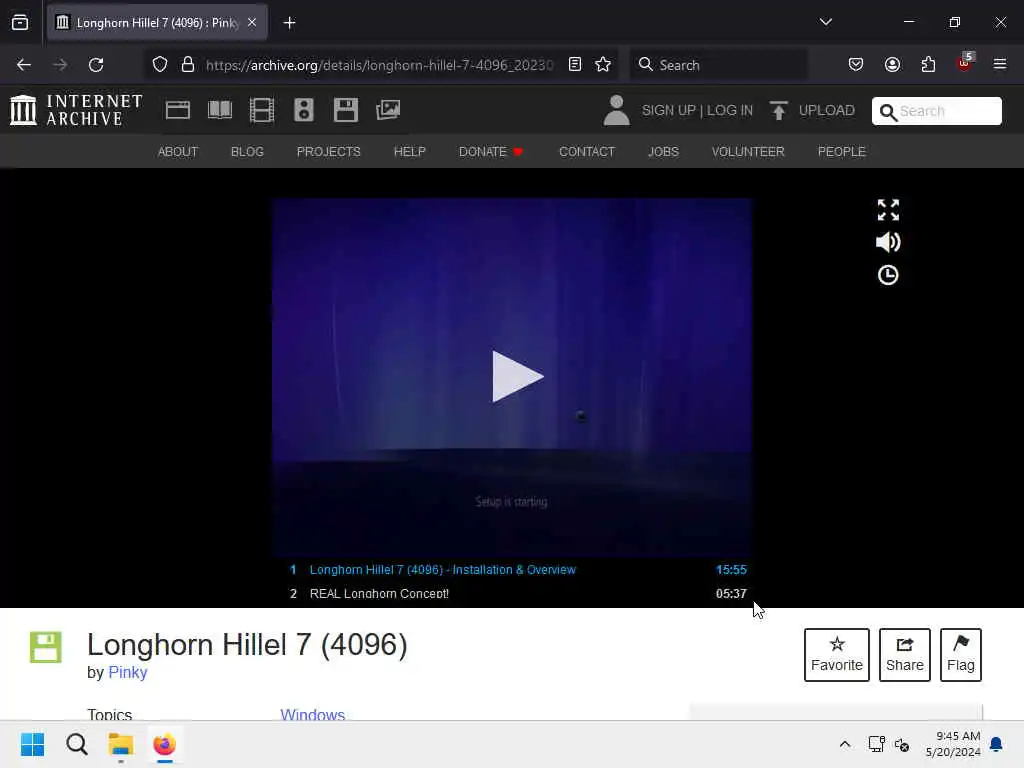1024x768 pixels.
Task: Open the CONTACT menu item
Action: [586, 152]
